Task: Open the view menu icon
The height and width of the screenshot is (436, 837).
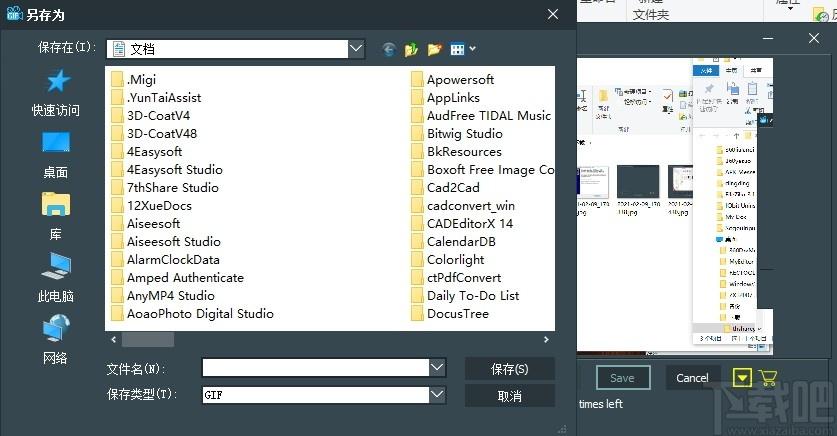Action: point(462,50)
